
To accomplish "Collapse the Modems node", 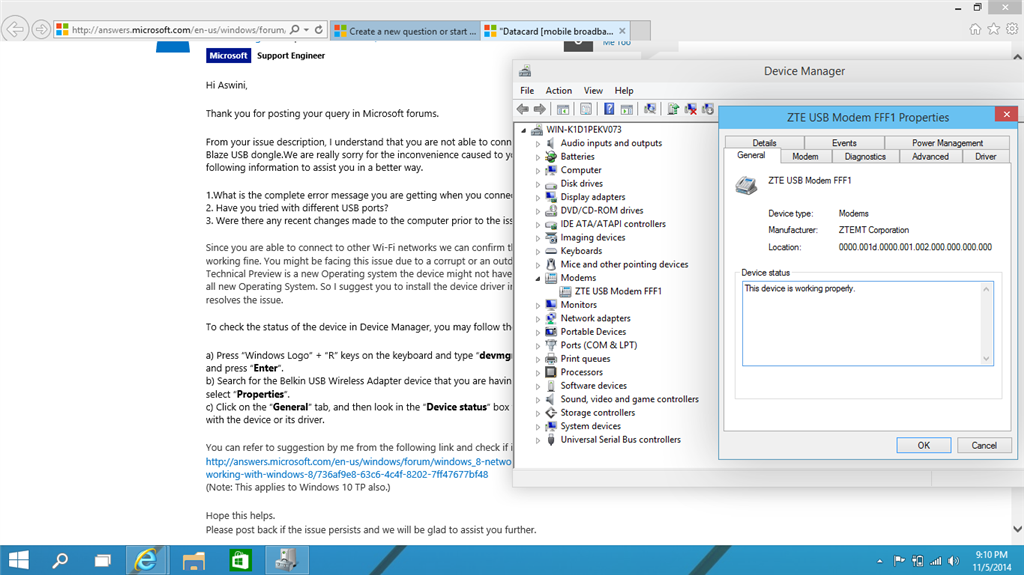I will point(537,278).
